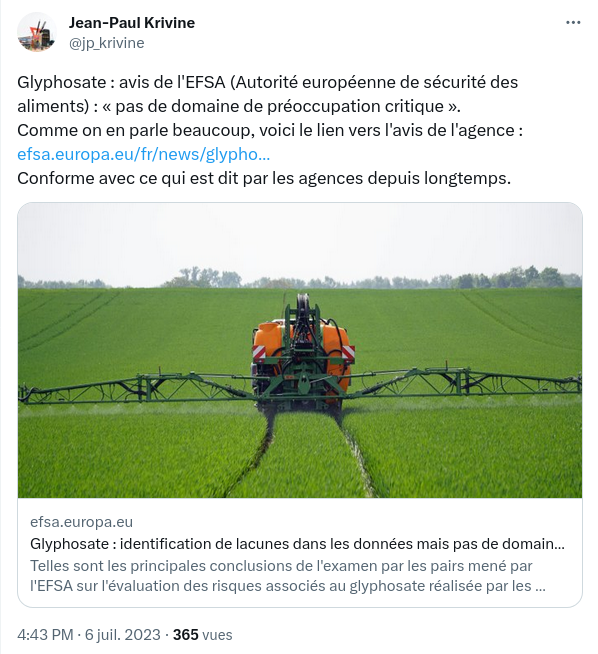Open the 6 juil. 2023 date

tap(123, 635)
